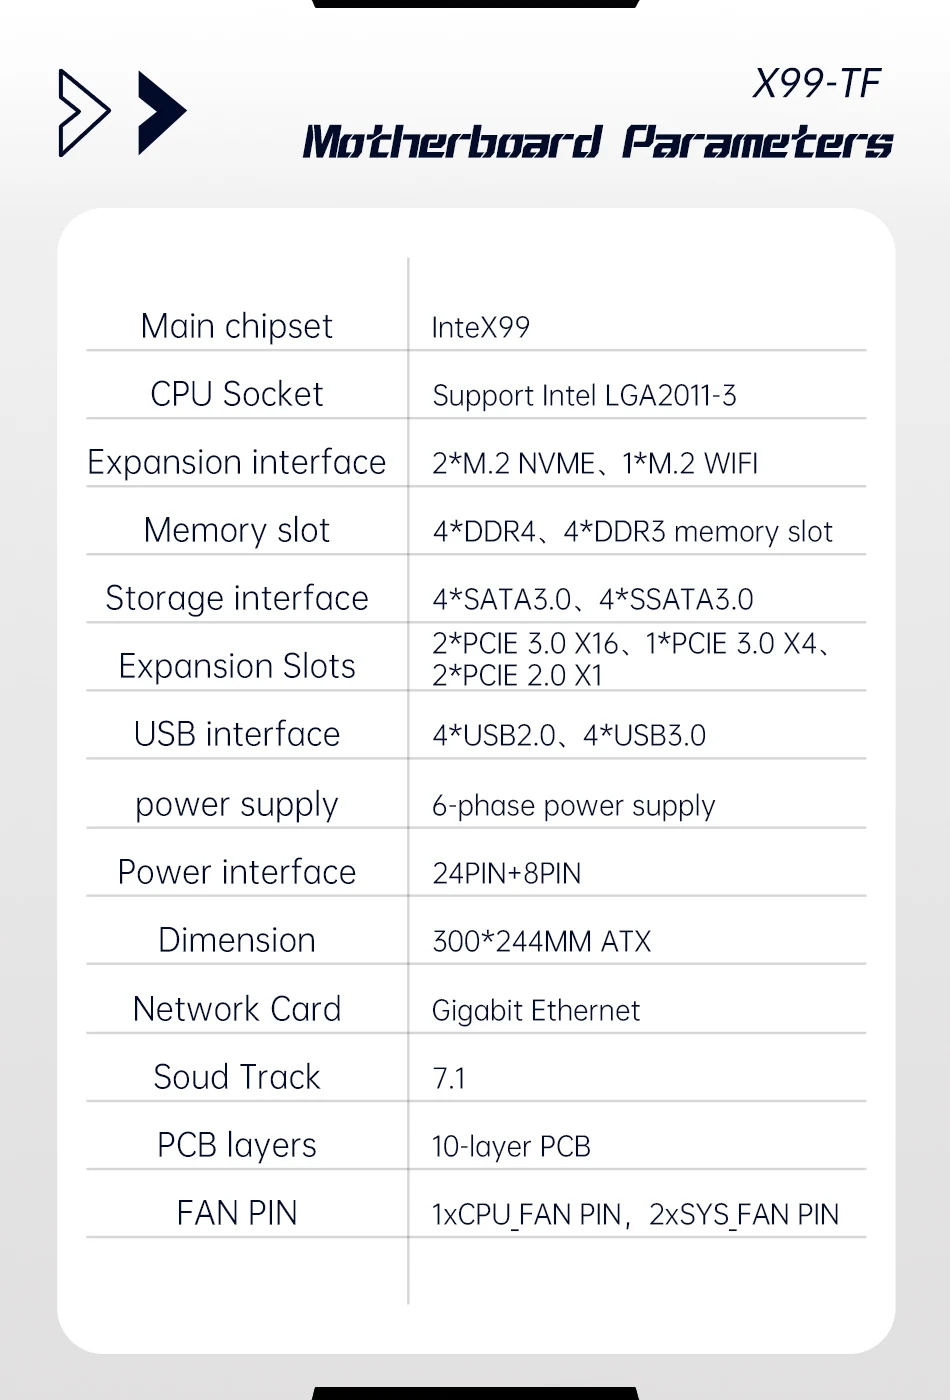Click Support Intel LGA2011-3 text
The width and height of the screenshot is (950, 1400).
pyautogui.click(x=584, y=396)
